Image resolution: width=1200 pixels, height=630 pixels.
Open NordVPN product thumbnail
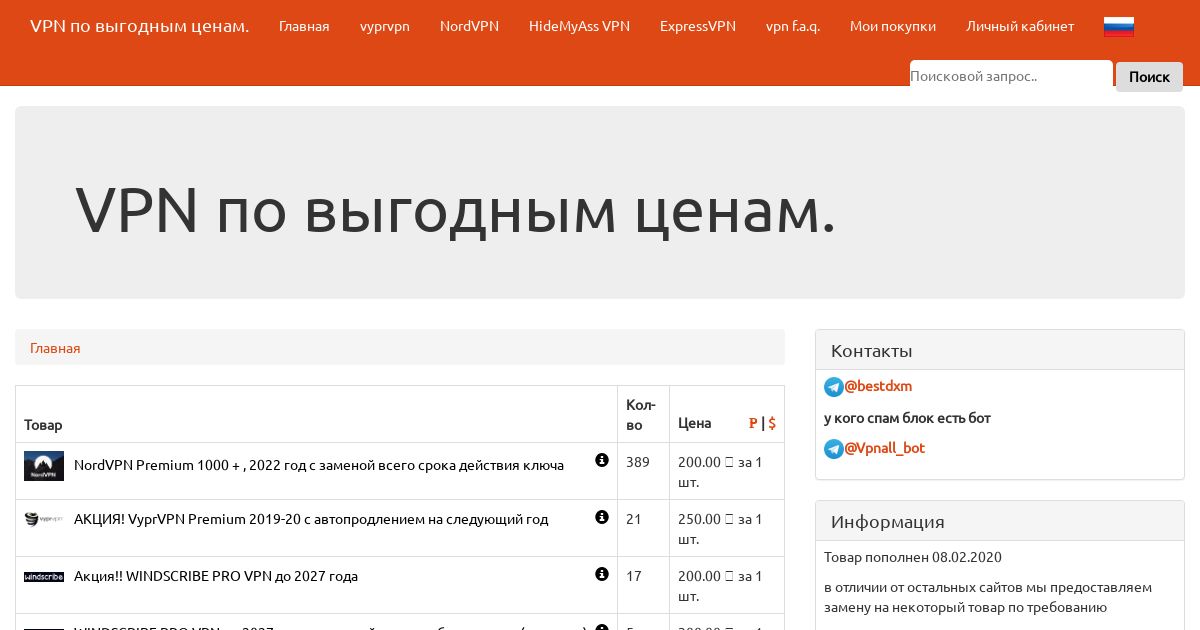tap(44, 466)
